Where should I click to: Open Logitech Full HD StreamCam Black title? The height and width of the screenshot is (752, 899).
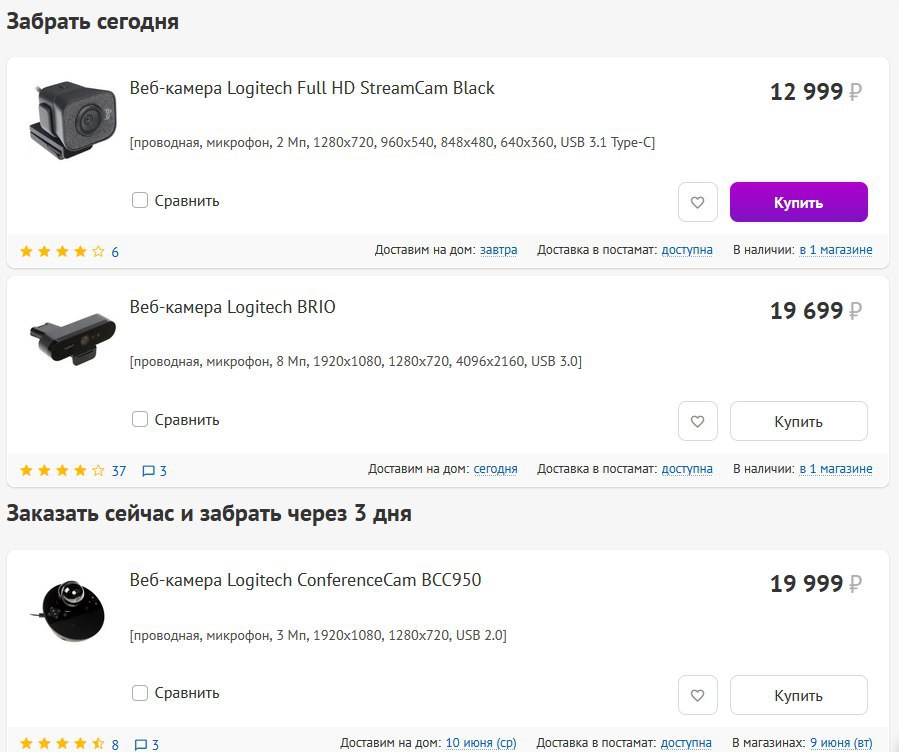[x=312, y=88]
